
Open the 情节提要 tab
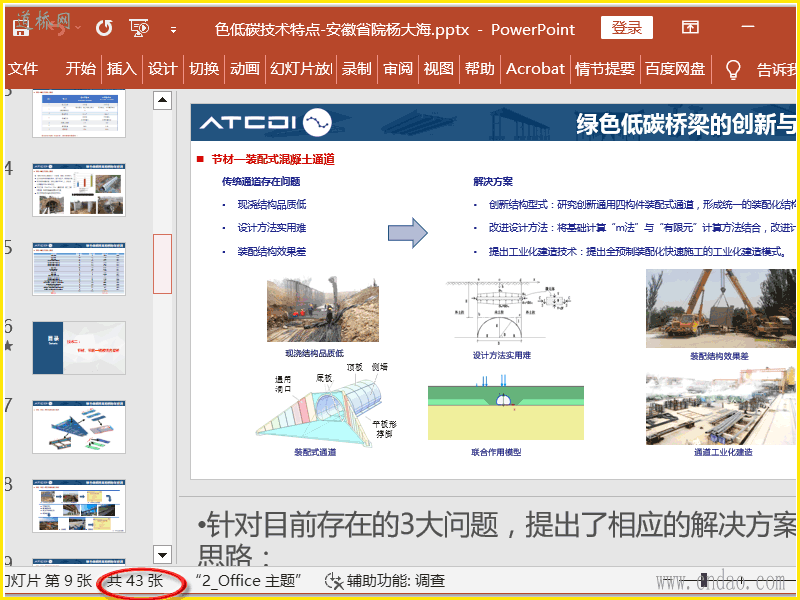605,69
